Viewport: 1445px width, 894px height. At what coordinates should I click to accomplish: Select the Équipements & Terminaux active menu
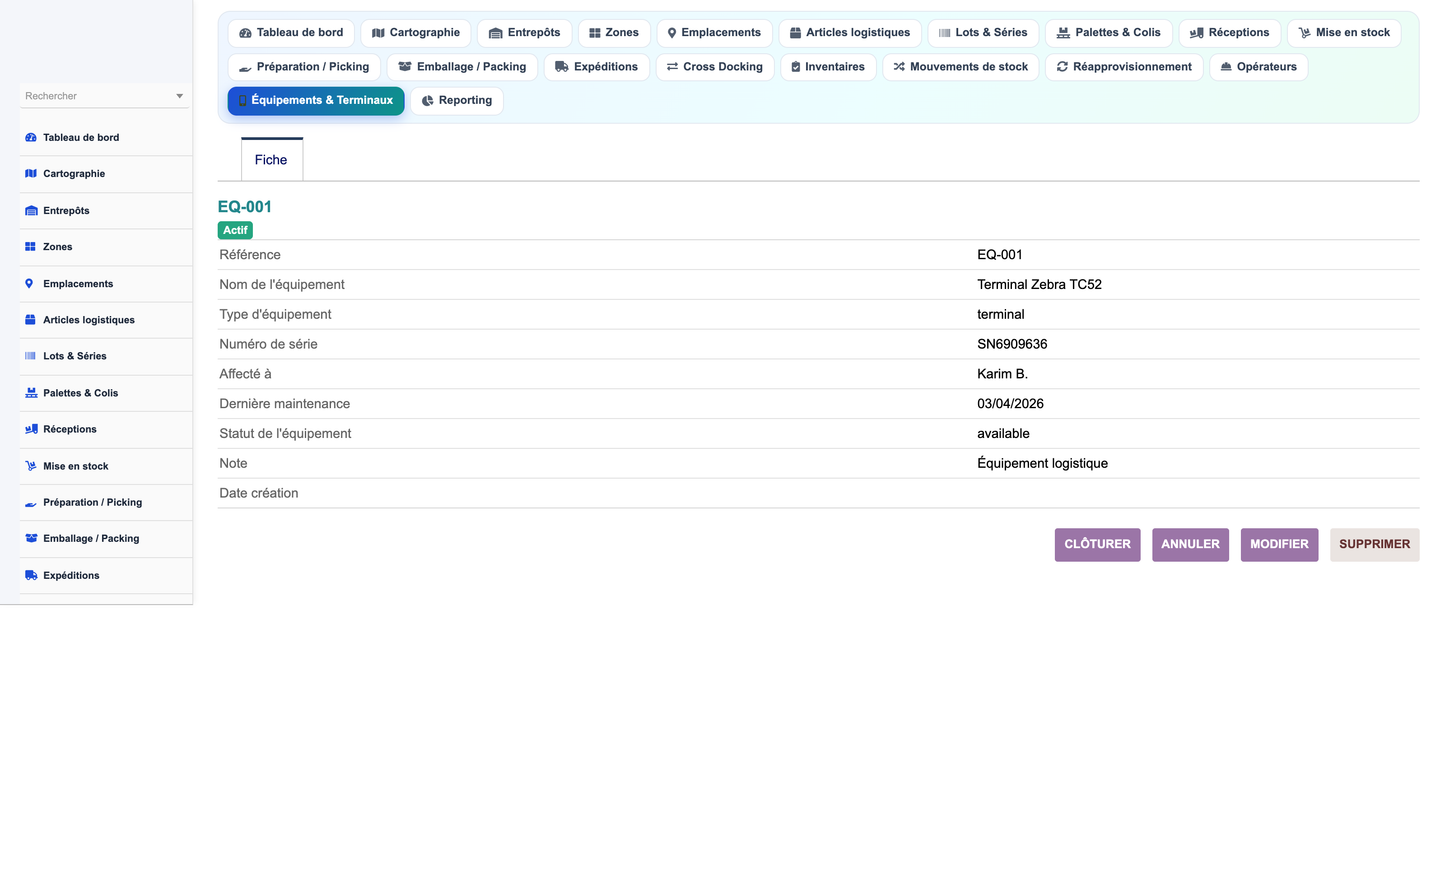click(316, 101)
